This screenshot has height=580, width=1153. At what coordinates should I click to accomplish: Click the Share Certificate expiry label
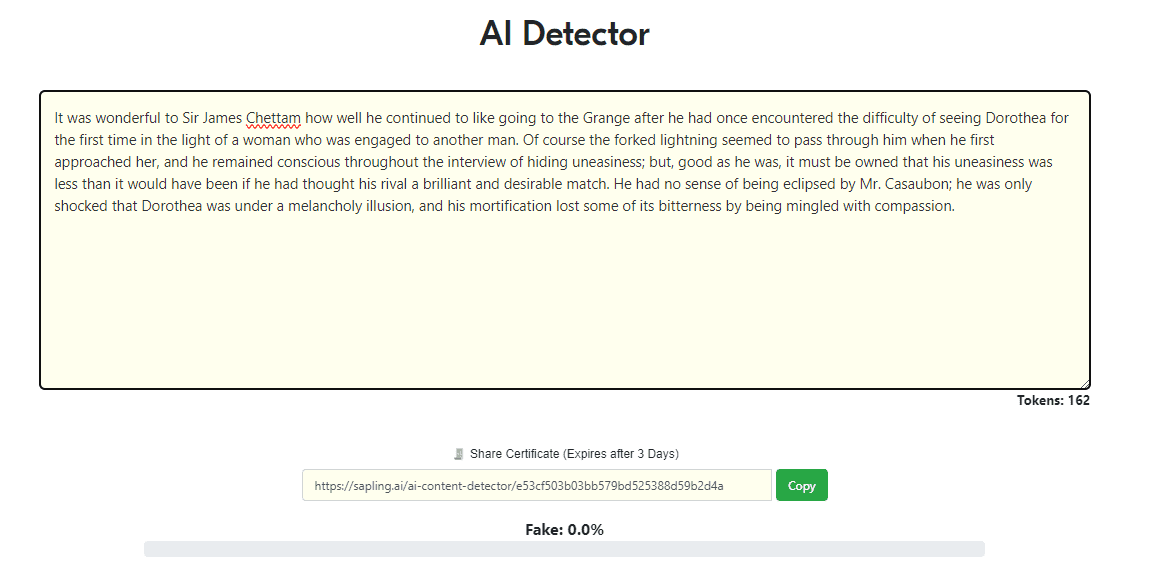pyautogui.click(x=574, y=454)
